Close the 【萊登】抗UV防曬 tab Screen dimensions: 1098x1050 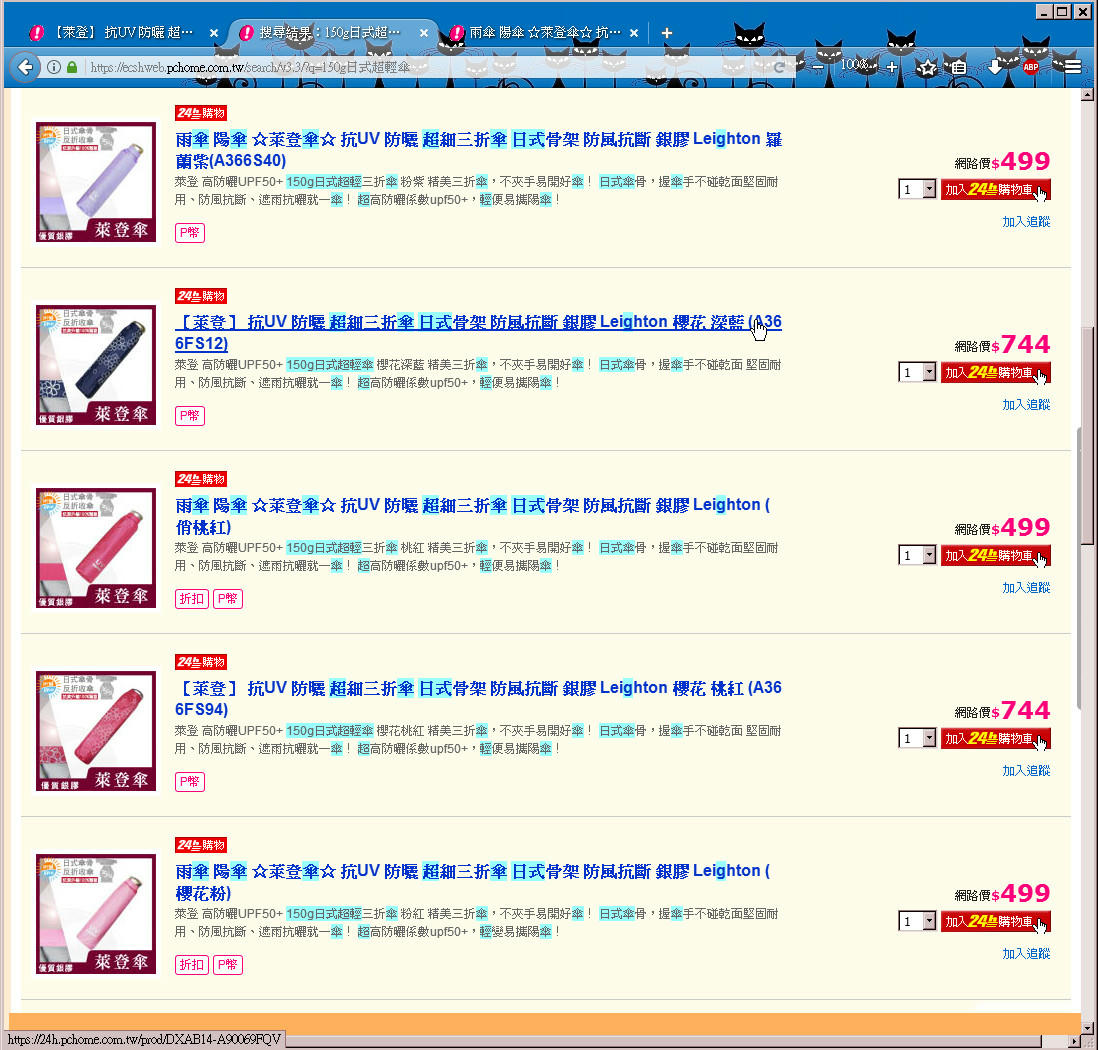(x=214, y=33)
